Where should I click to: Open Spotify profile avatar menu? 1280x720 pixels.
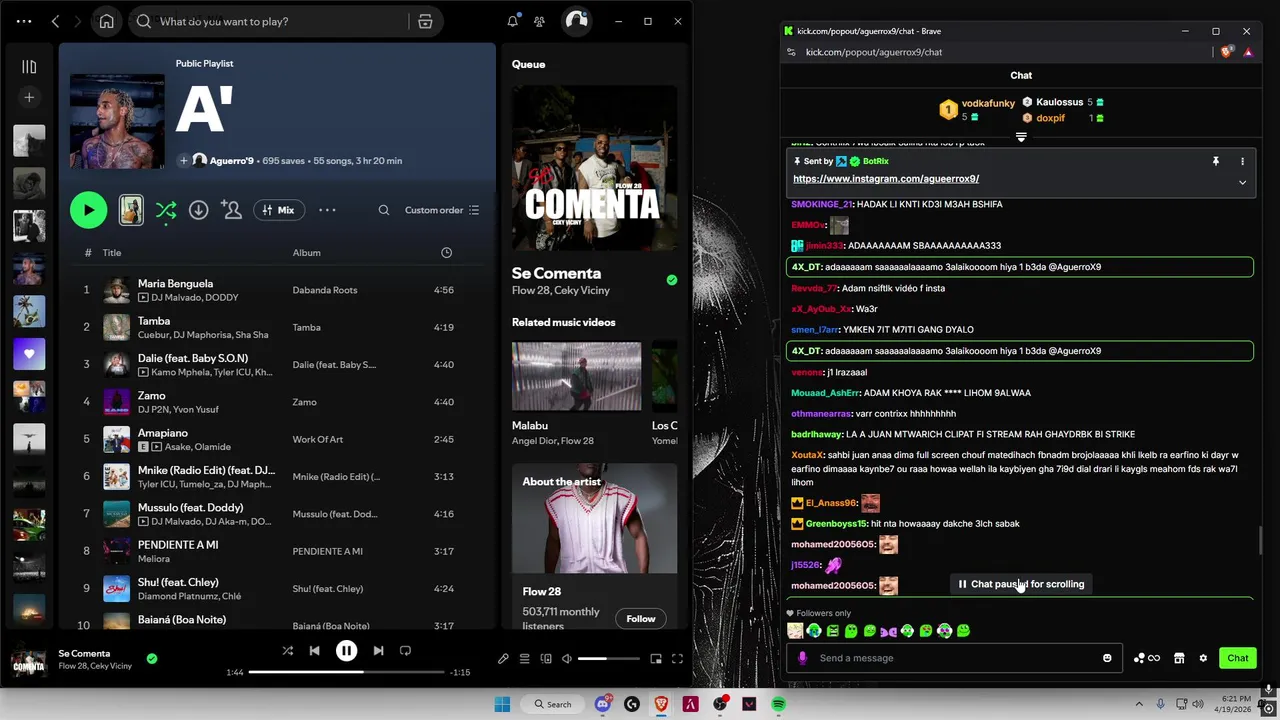[577, 21]
